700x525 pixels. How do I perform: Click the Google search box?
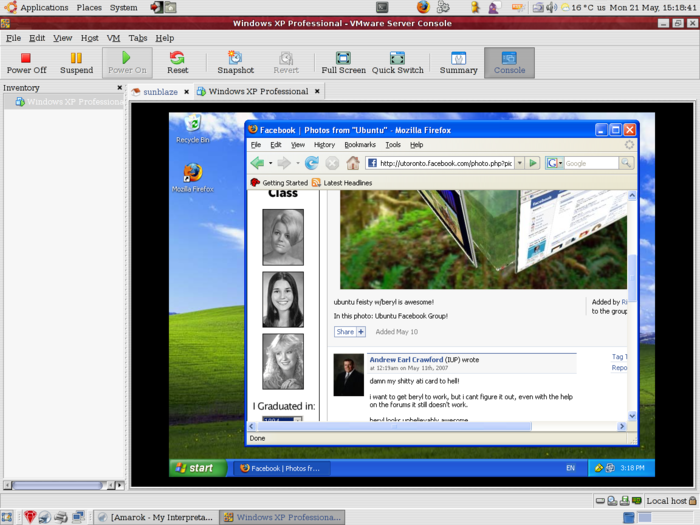click(591, 163)
